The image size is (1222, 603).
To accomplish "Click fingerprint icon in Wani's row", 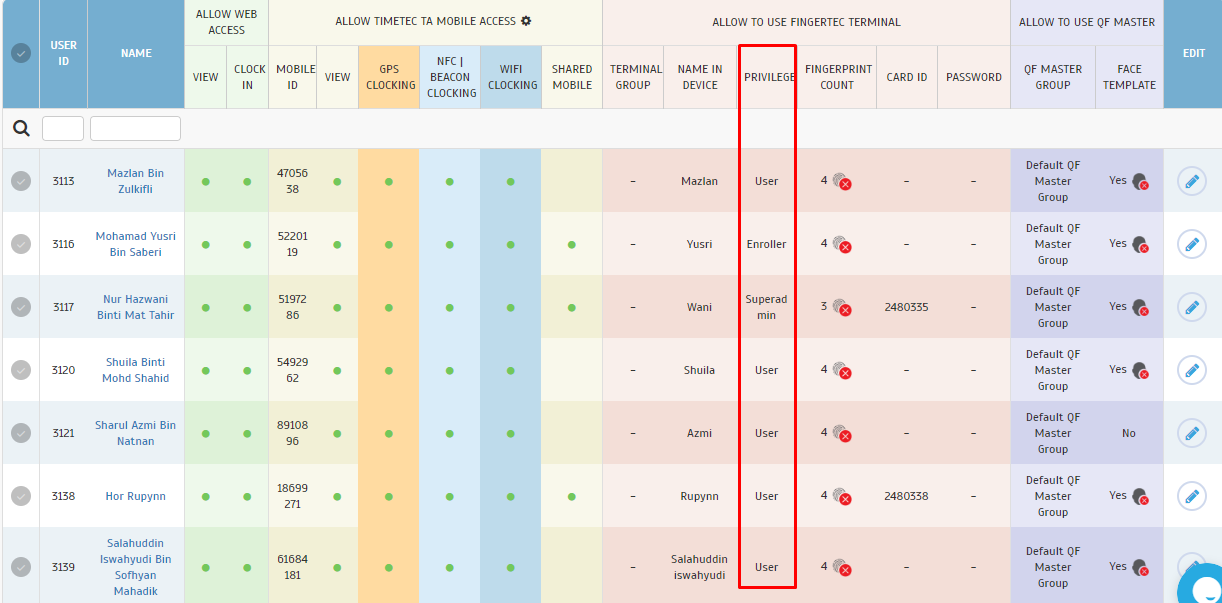I will tap(840, 307).
